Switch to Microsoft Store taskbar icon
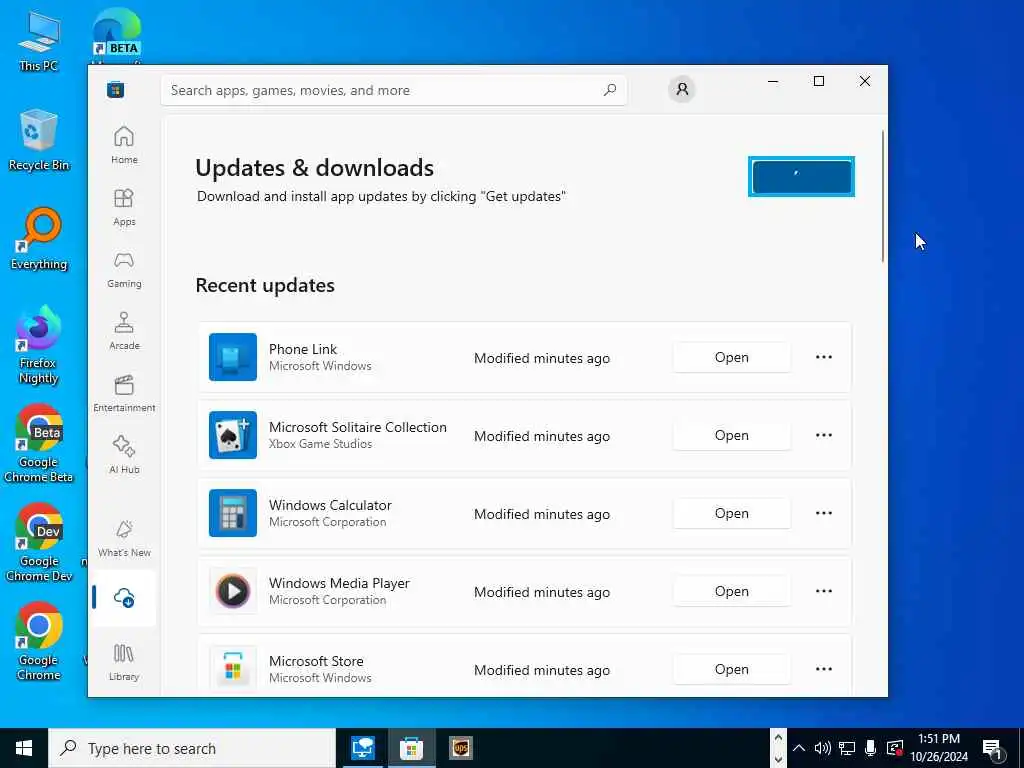Screen dimensions: 1024x768 (x=411, y=748)
